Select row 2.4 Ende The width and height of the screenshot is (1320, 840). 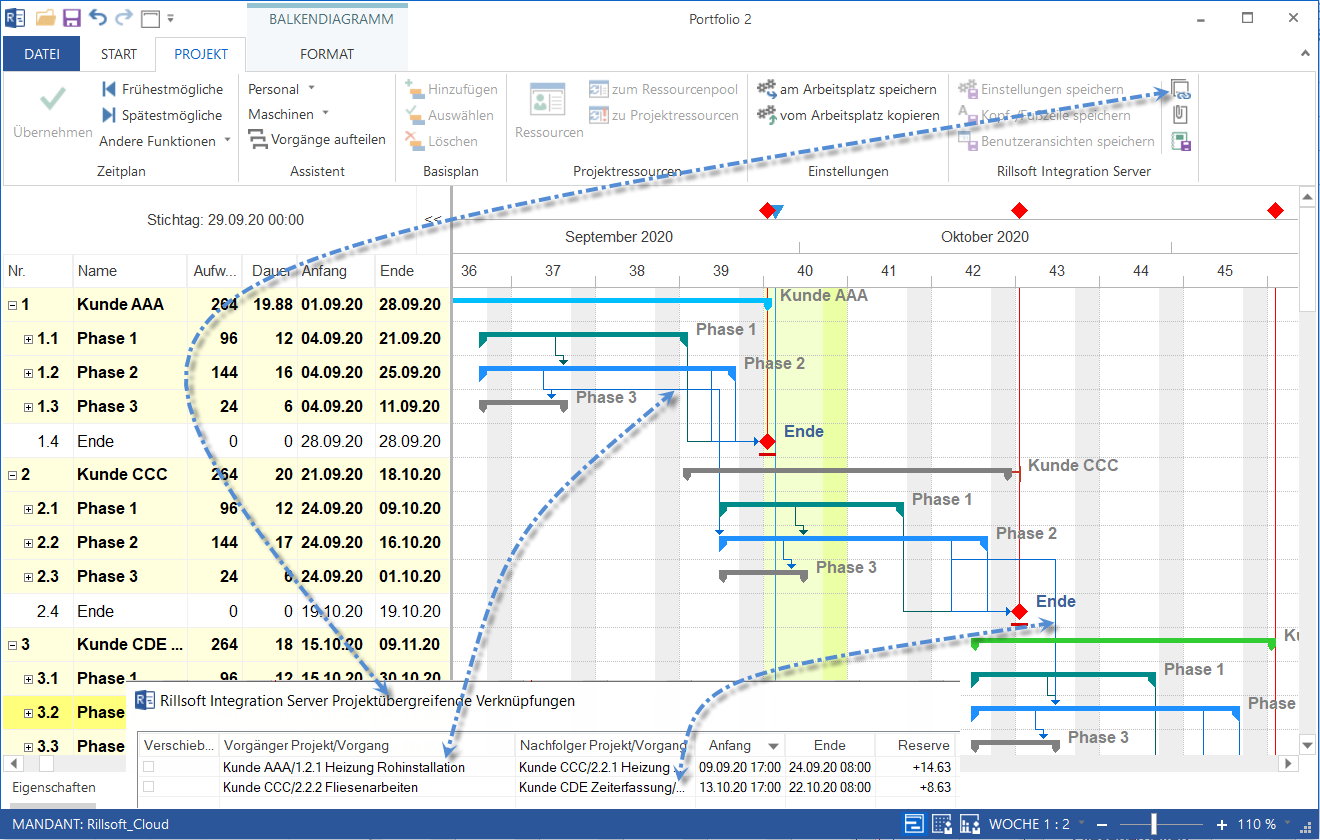point(225,611)
